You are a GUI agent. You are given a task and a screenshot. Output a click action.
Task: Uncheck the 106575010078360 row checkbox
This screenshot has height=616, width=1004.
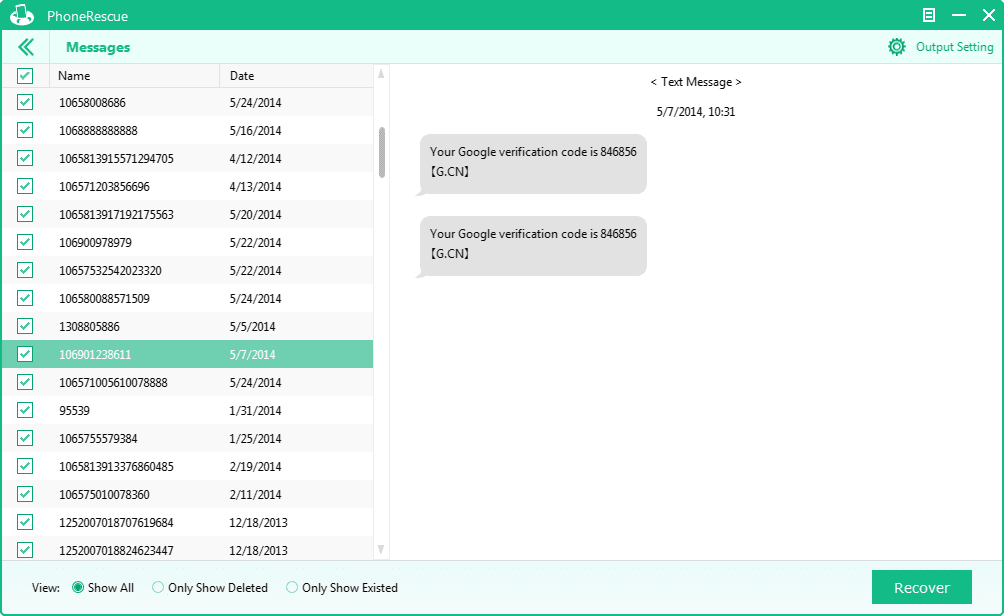25,494
